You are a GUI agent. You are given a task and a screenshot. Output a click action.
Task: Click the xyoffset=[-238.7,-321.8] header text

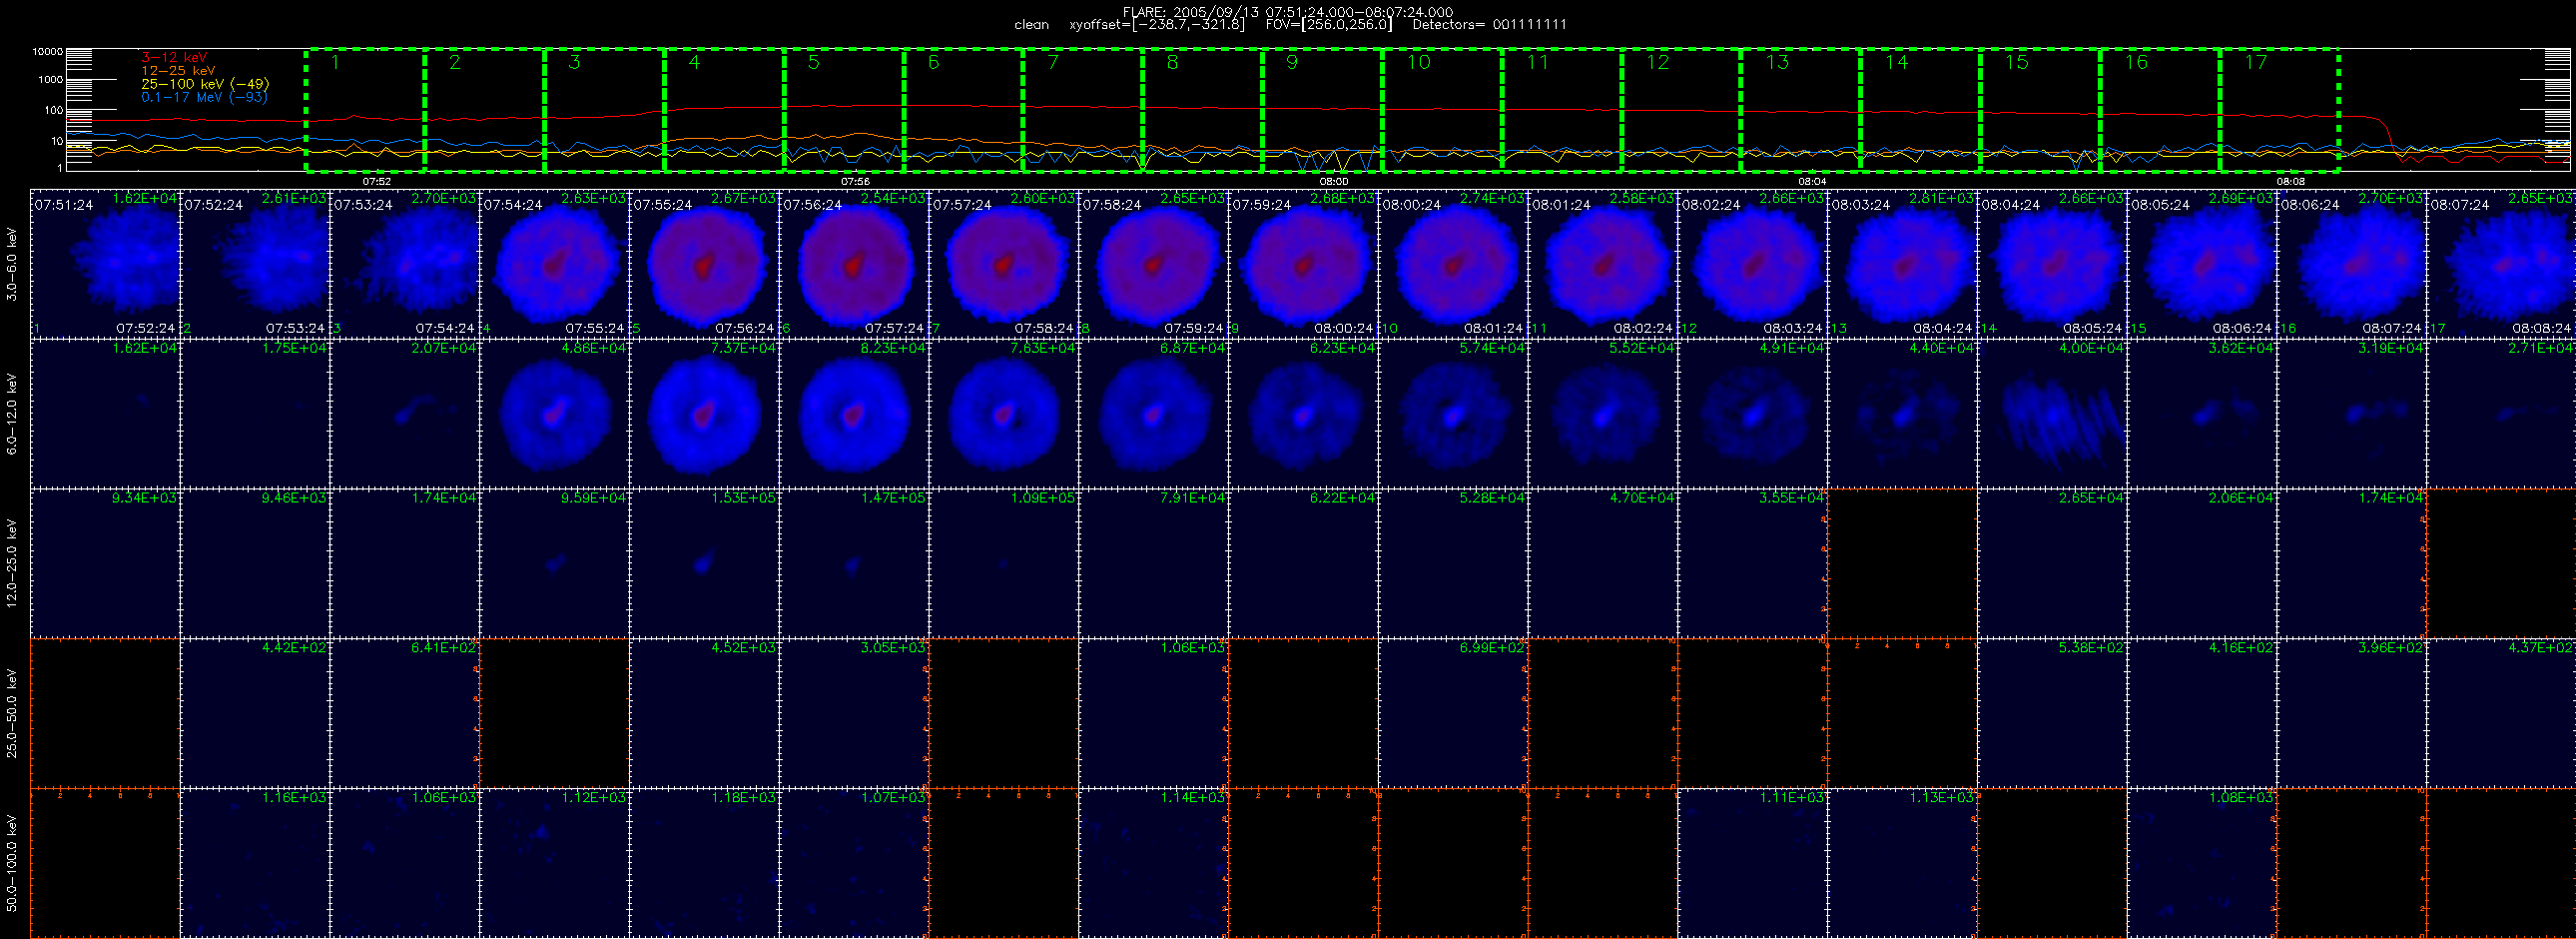click(x=1157, y=25)
